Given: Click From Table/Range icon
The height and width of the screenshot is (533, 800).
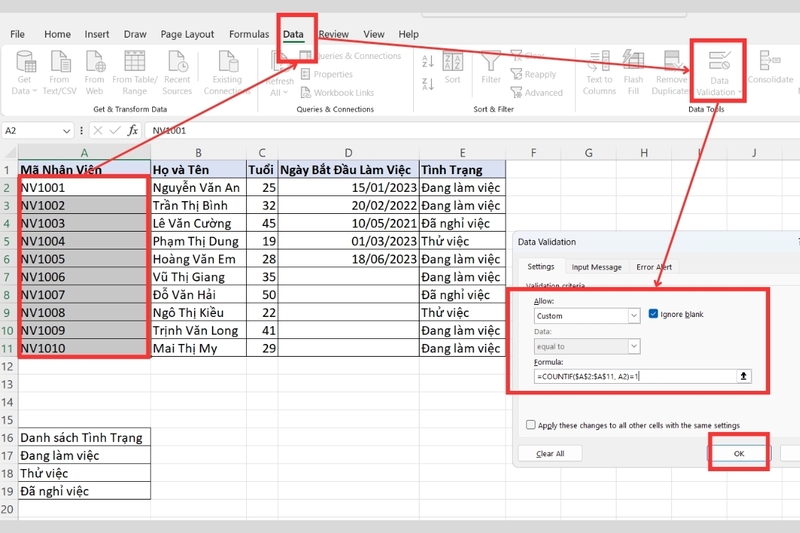Looking at the screenshot, I should pyautogui.click(x=135, y=73).
